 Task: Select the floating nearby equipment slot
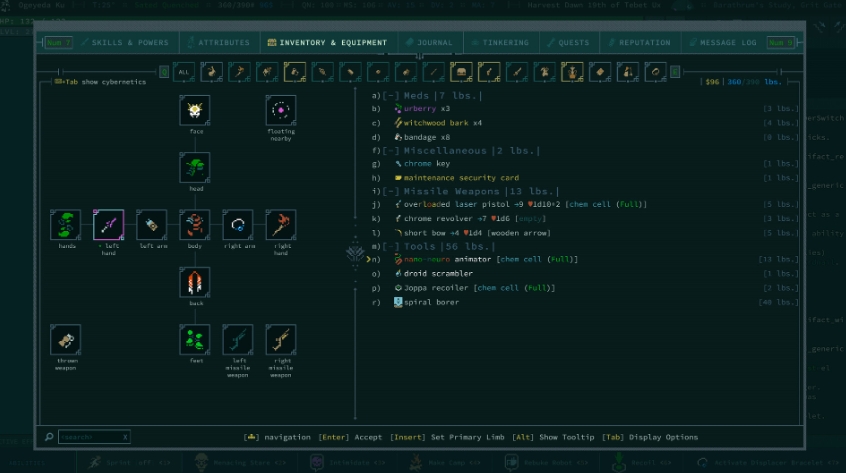281,110
